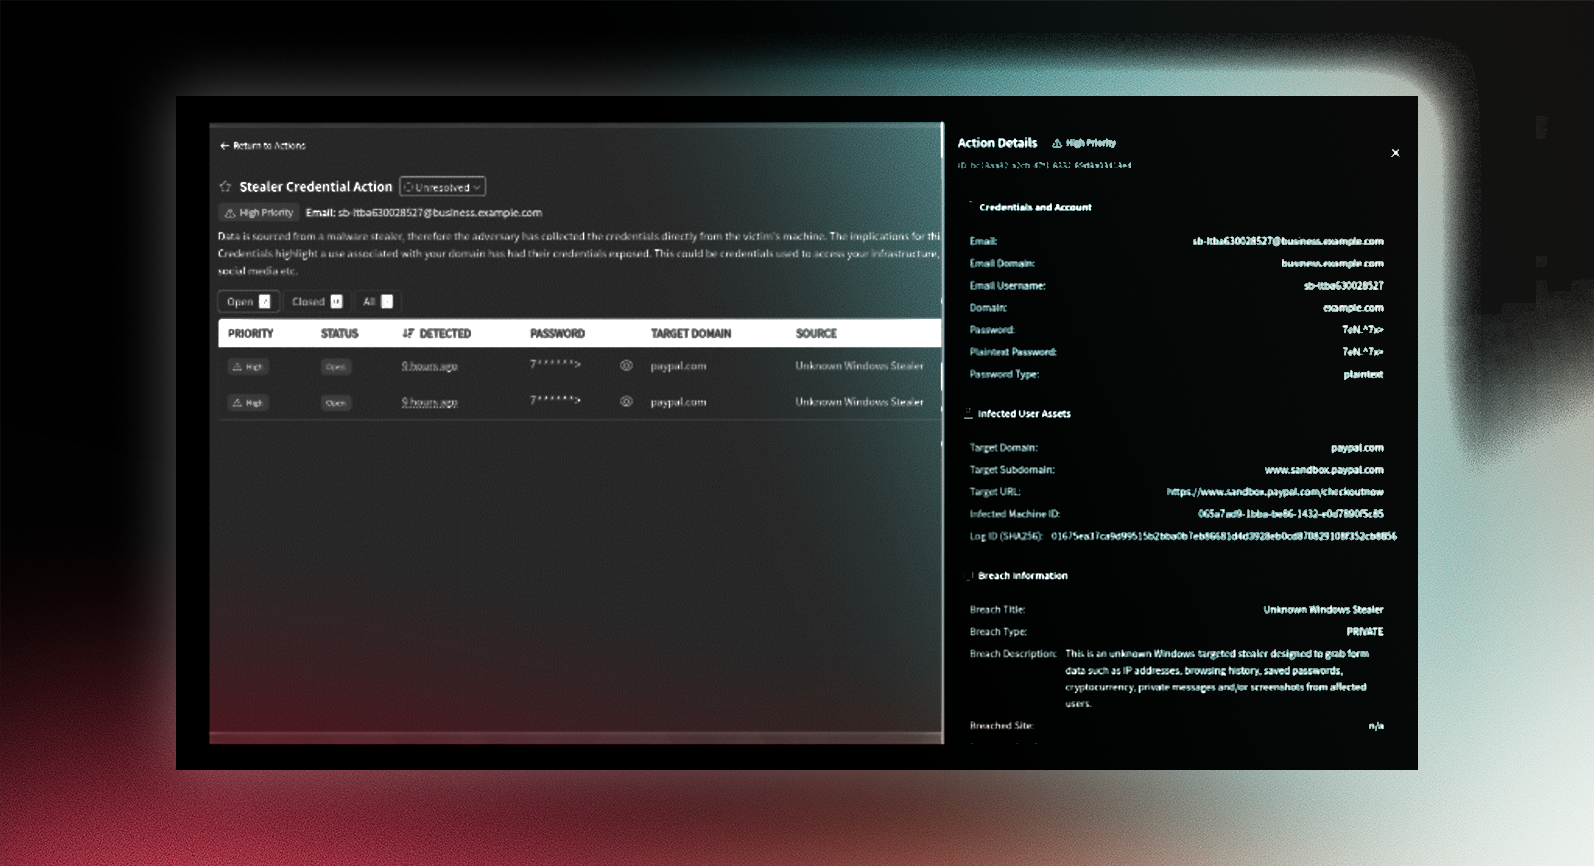Select paypal.com in the second table row
The height and width of the screenshot is (866, 1594).
pos(678,402)
